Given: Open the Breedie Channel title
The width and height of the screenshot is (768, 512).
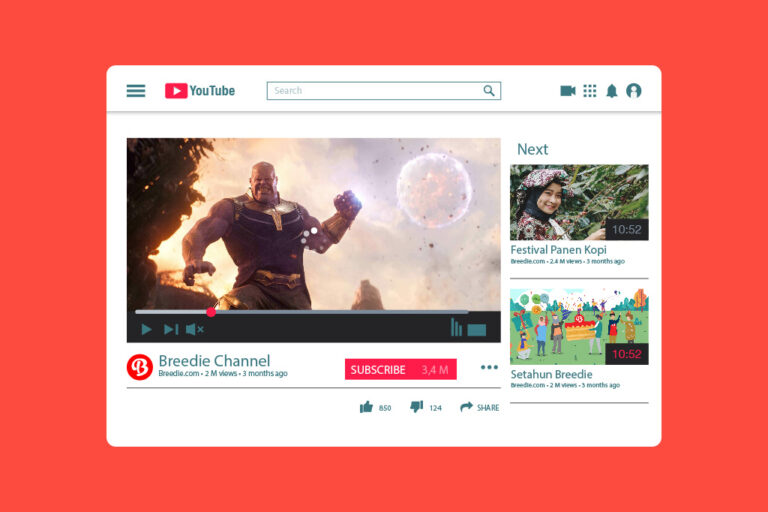Looking at the screenshot, I should coord(214,361).
